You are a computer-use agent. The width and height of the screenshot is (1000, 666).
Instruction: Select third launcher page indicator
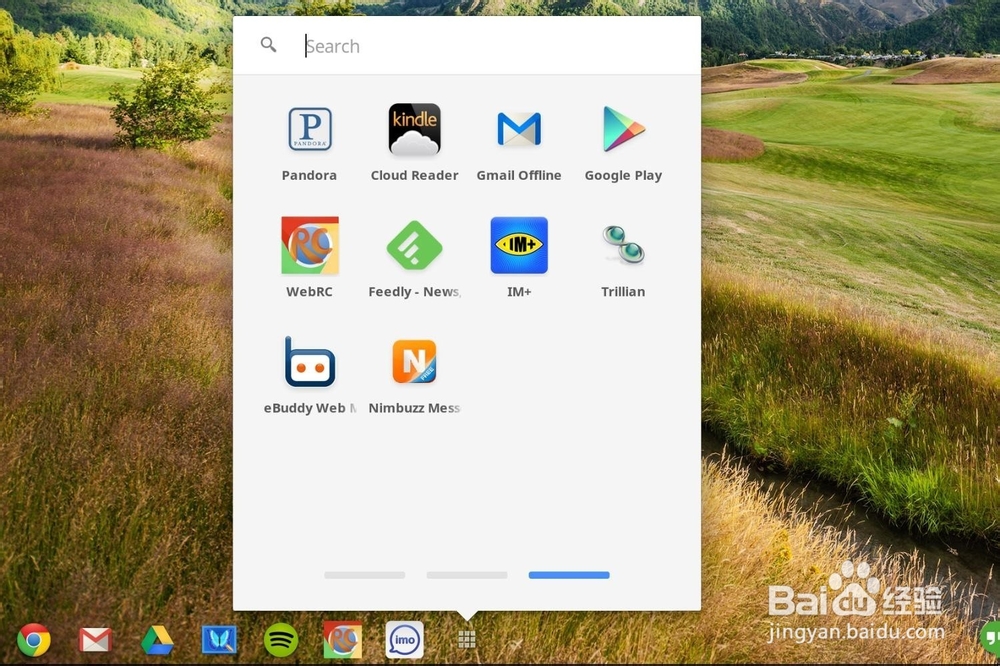coord(569,575)
